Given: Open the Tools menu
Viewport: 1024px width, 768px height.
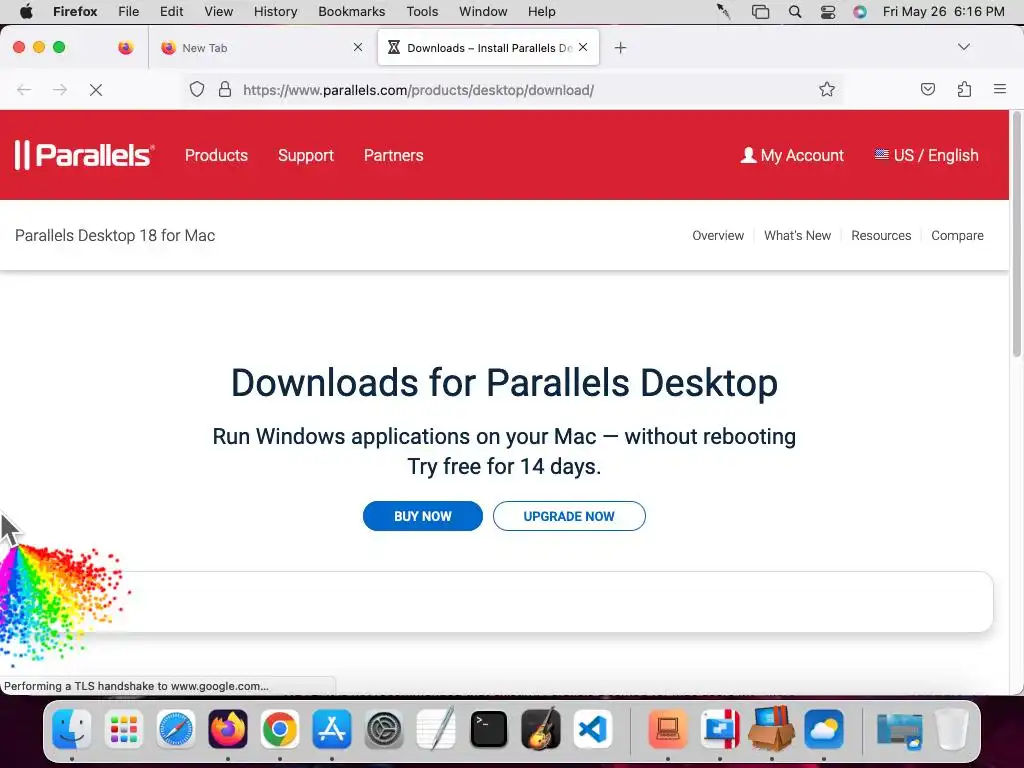Looking at the screenshot, I should 423,12.
